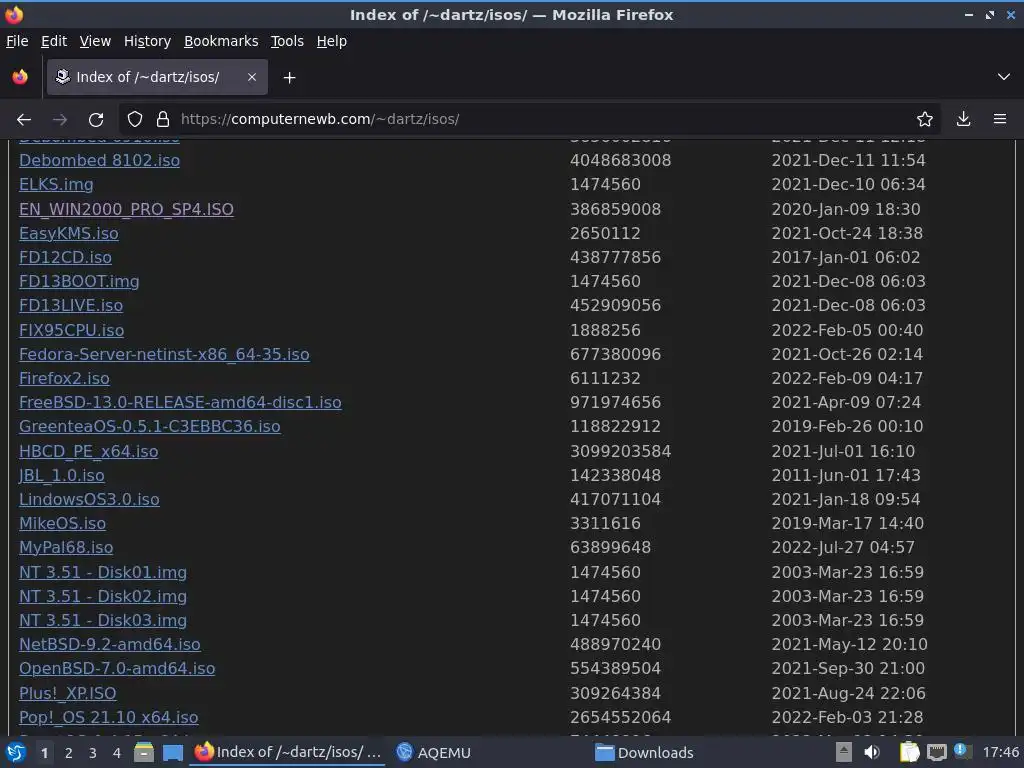Expand the list all tabs chevron
The image size is (1024, 768).
(1004, 77)
